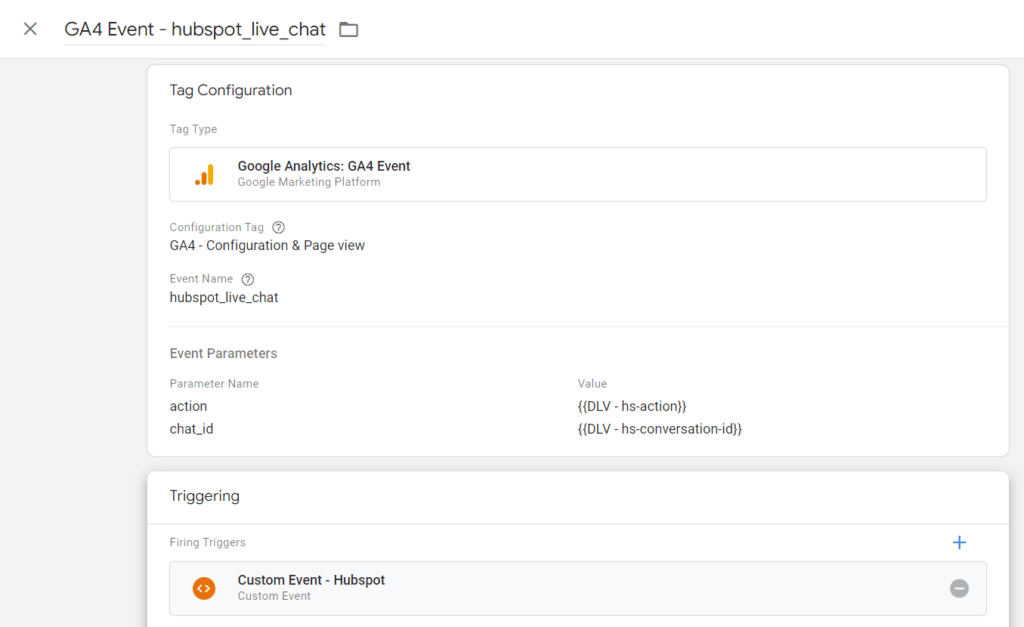Click the Firing Triggers label

(x=208, y=542)
